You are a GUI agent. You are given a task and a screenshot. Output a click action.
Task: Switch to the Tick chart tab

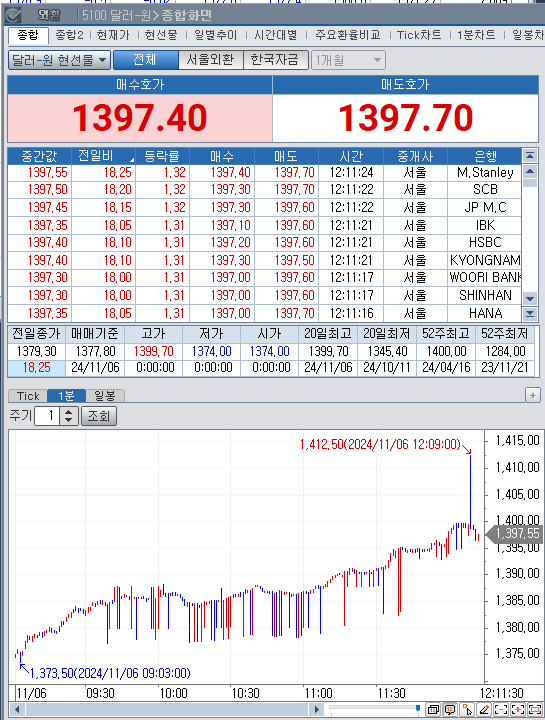coord(28,395)
